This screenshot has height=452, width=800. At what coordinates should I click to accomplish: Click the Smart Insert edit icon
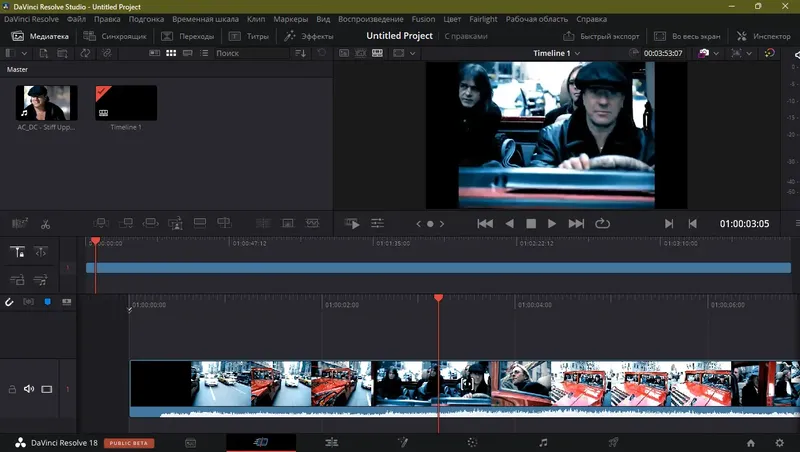click(101, 223)
